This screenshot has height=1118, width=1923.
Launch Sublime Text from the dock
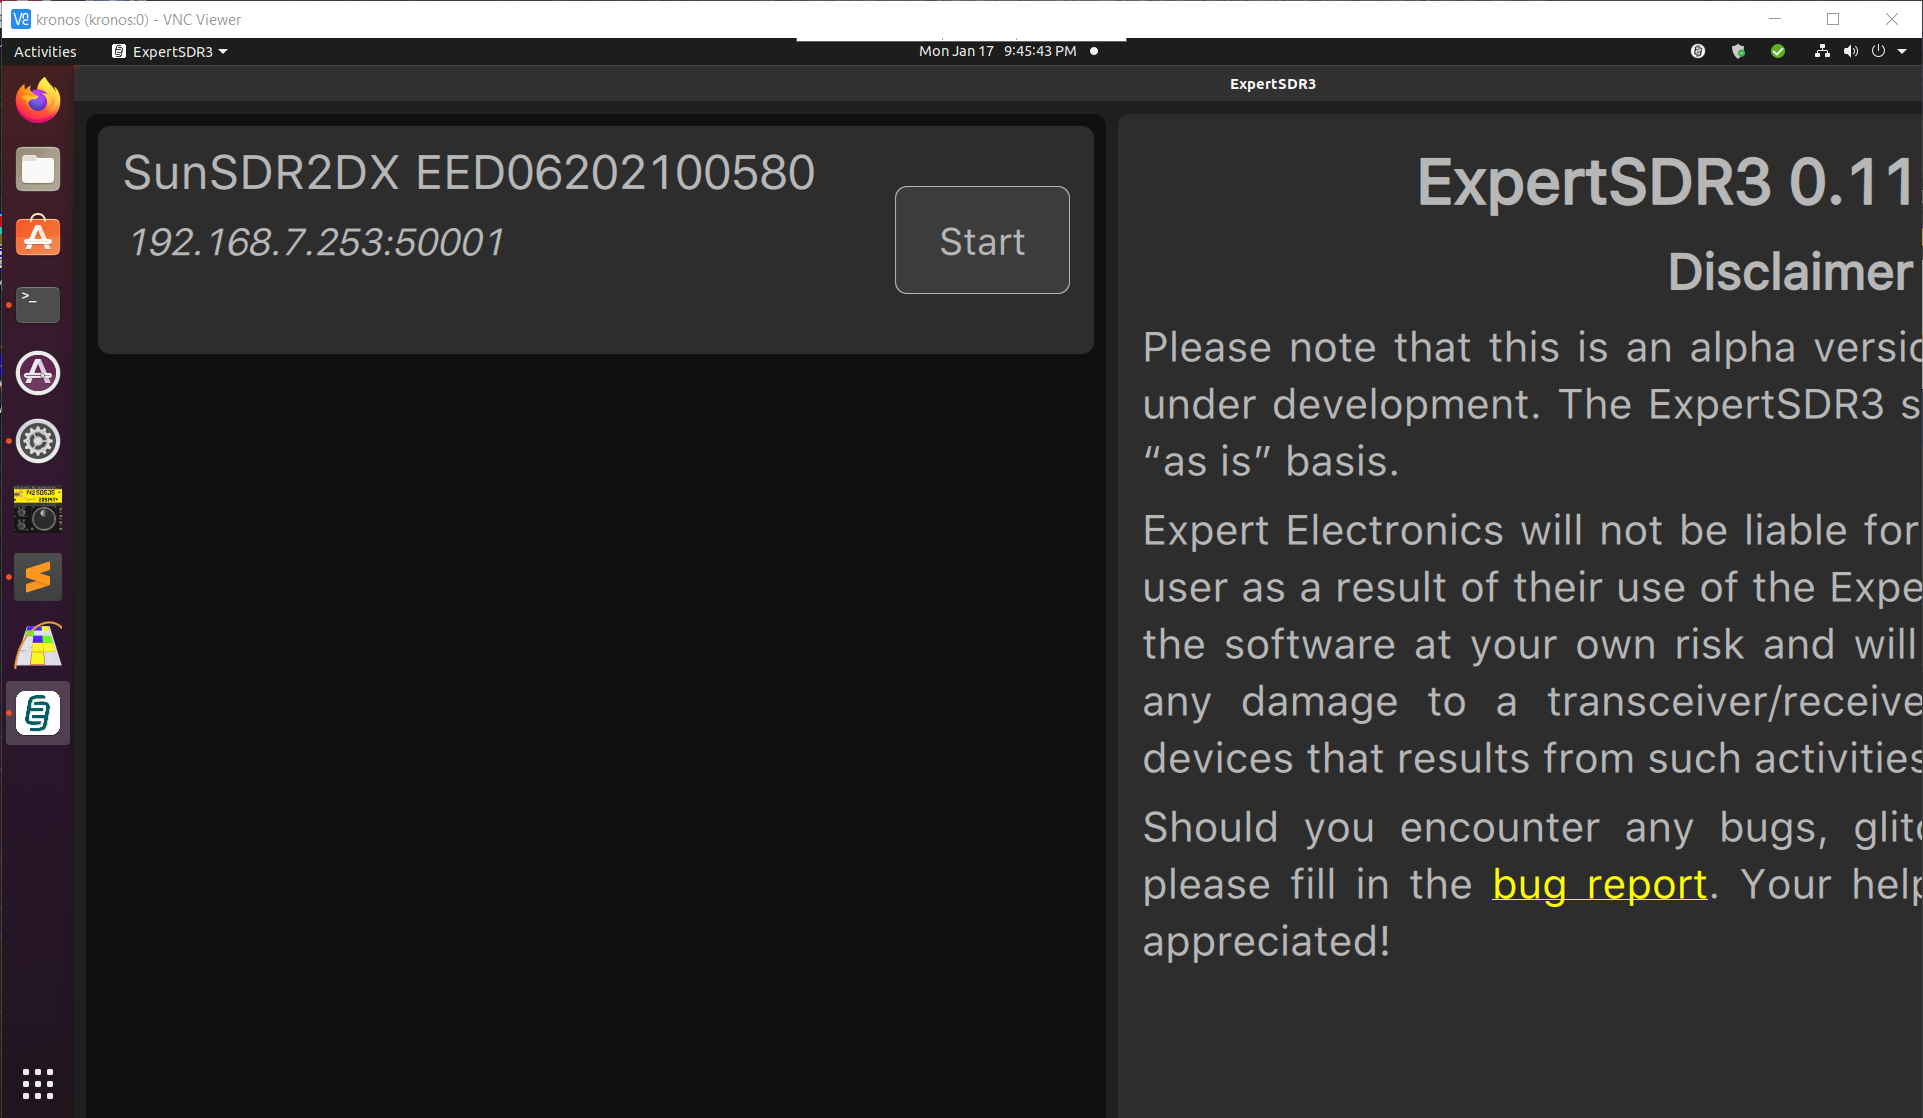point(38,576)
